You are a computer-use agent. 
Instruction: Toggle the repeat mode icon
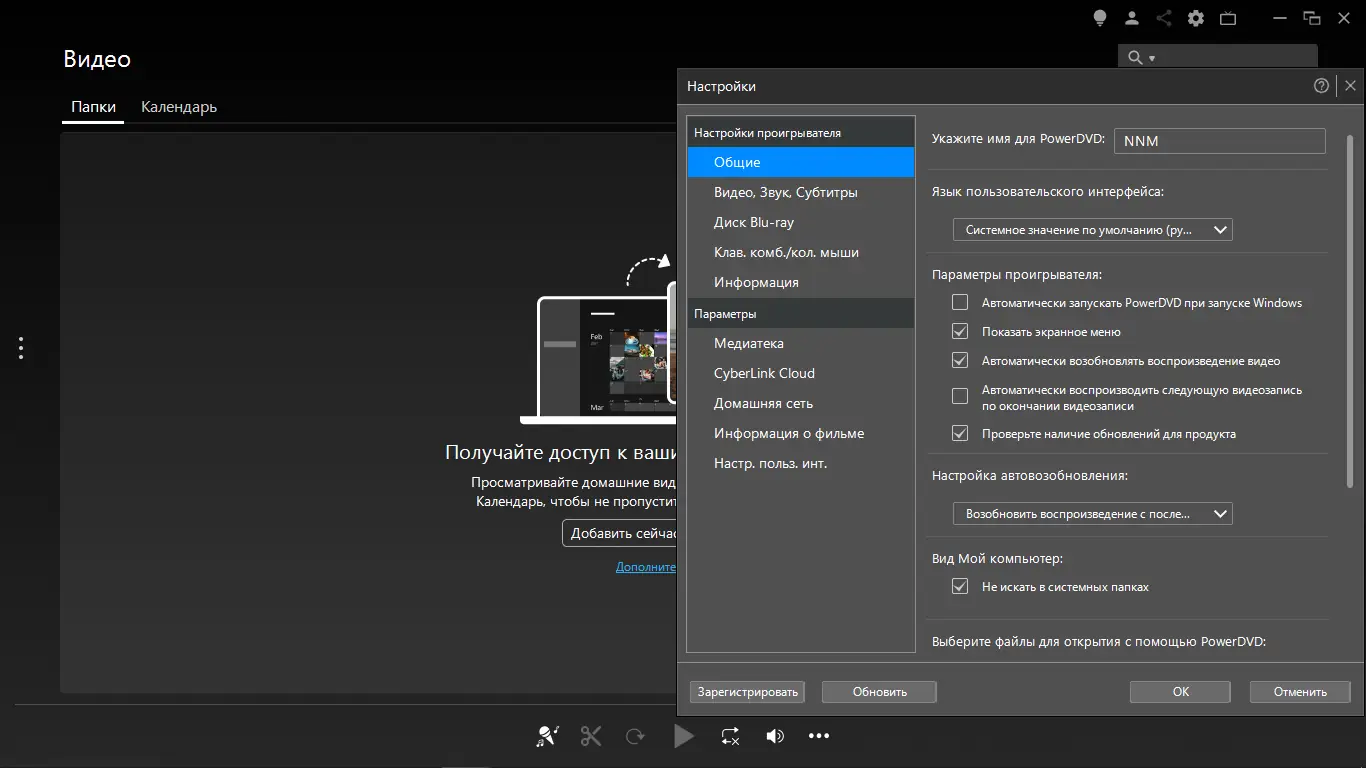[730, 737]
